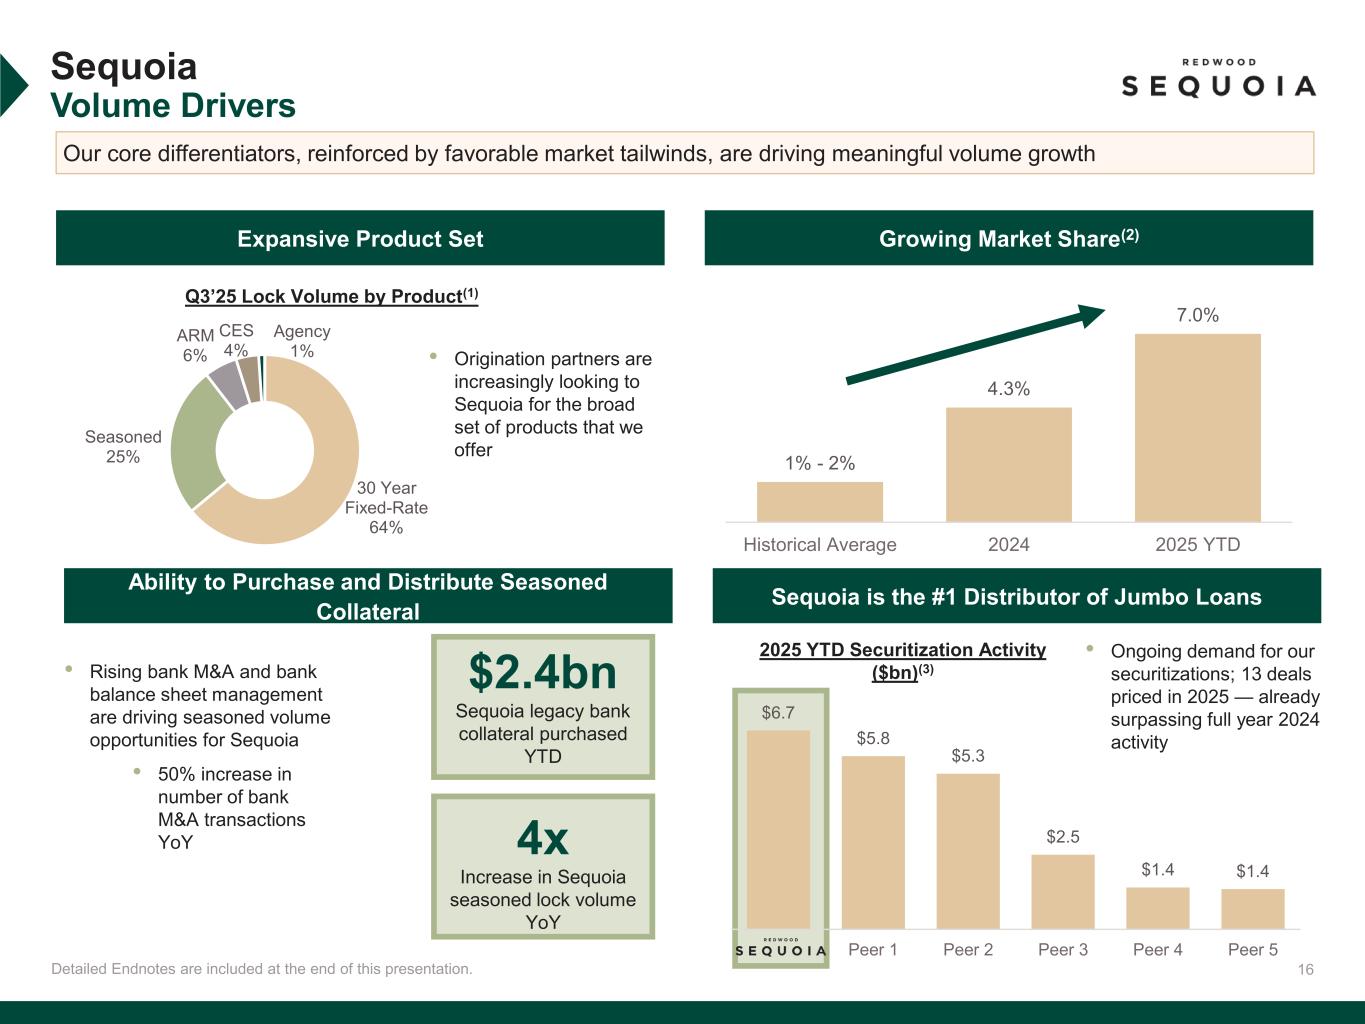Screen dimensions: 1365x1024
Task: Click the upward green growth arrow
Action: point(974,345)
